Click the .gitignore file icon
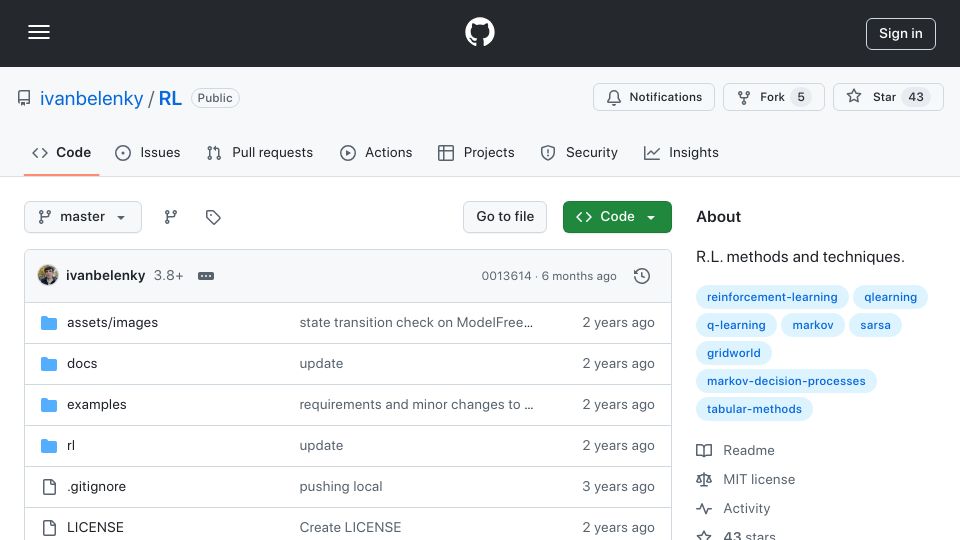 [x=49, y=487]
